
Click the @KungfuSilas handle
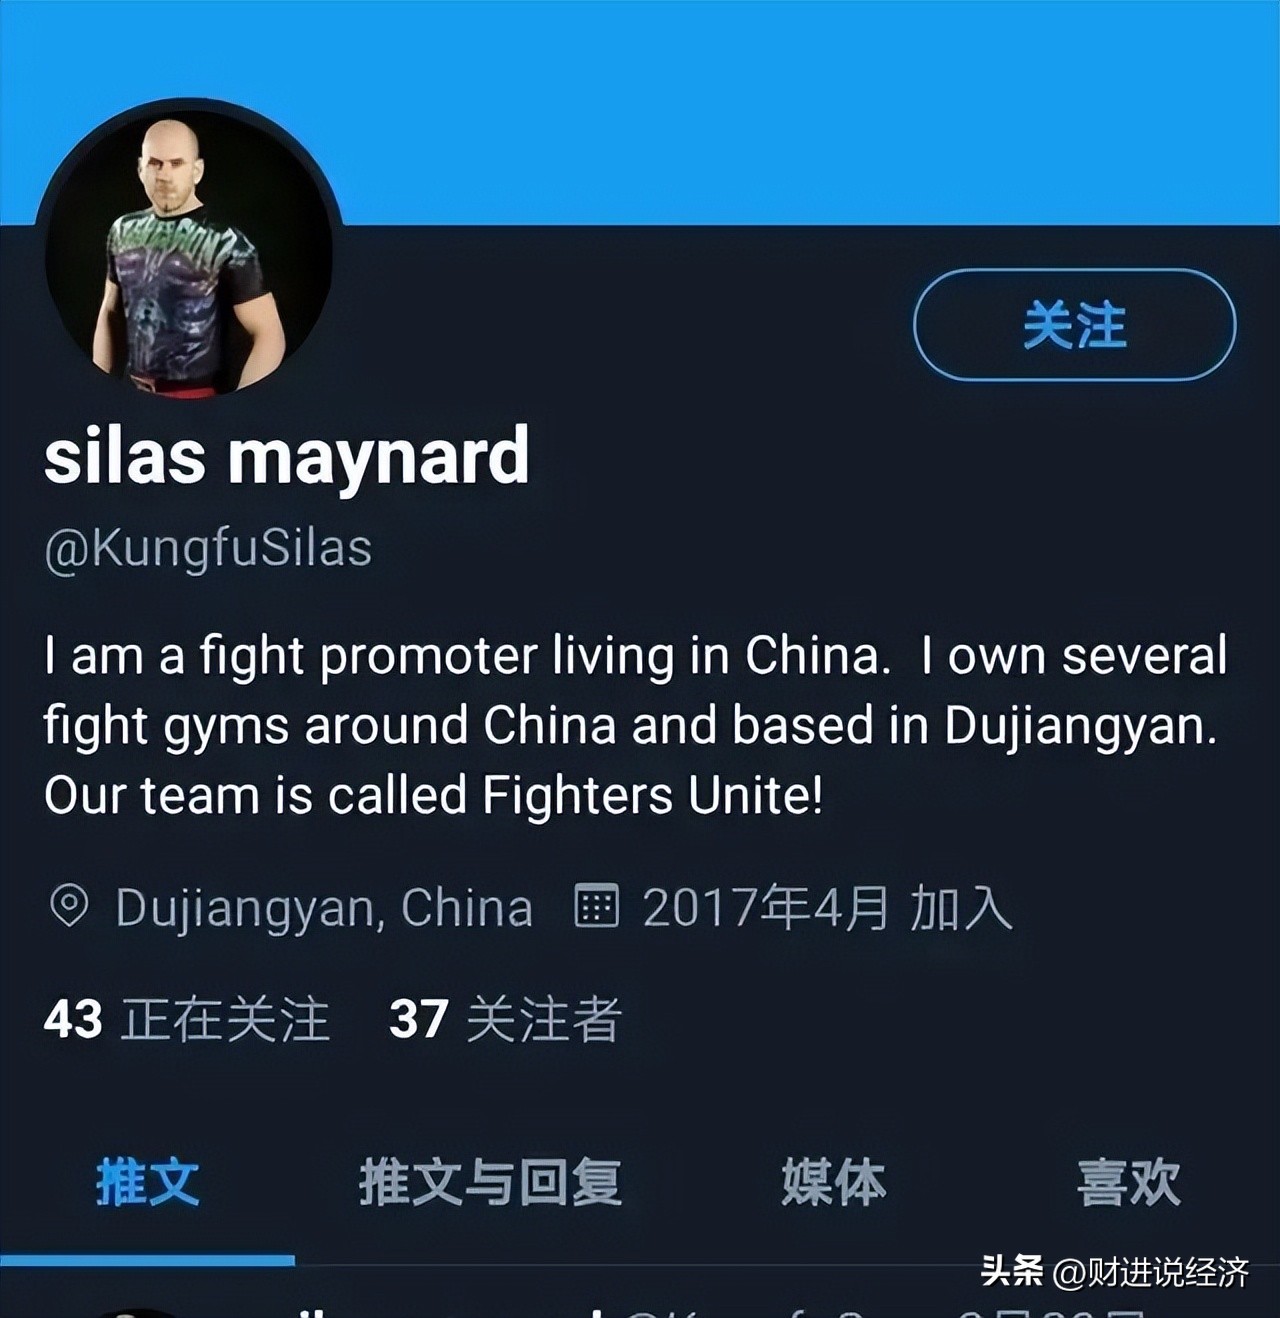pos(208,549)
